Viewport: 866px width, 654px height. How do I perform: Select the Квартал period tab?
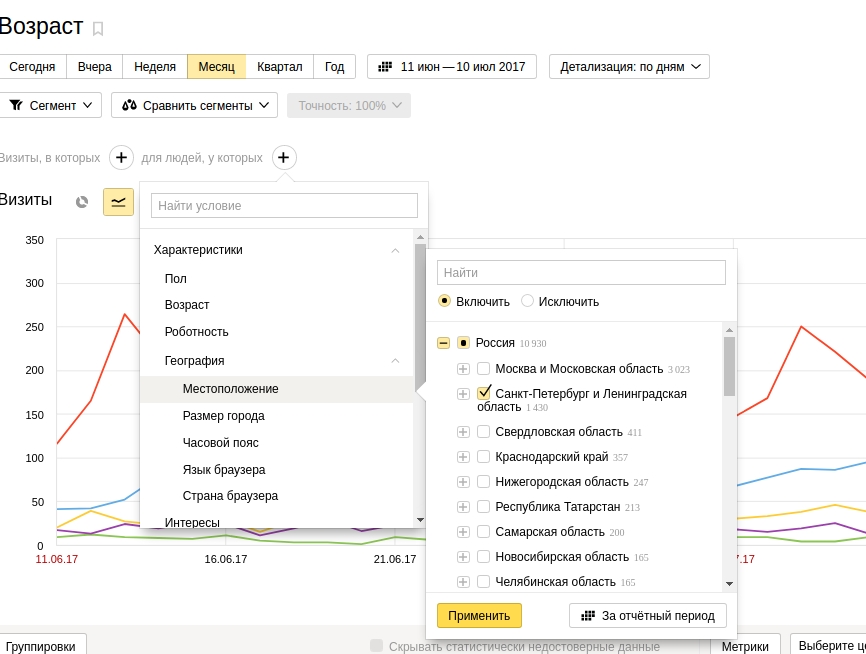(x=279, y=67)
